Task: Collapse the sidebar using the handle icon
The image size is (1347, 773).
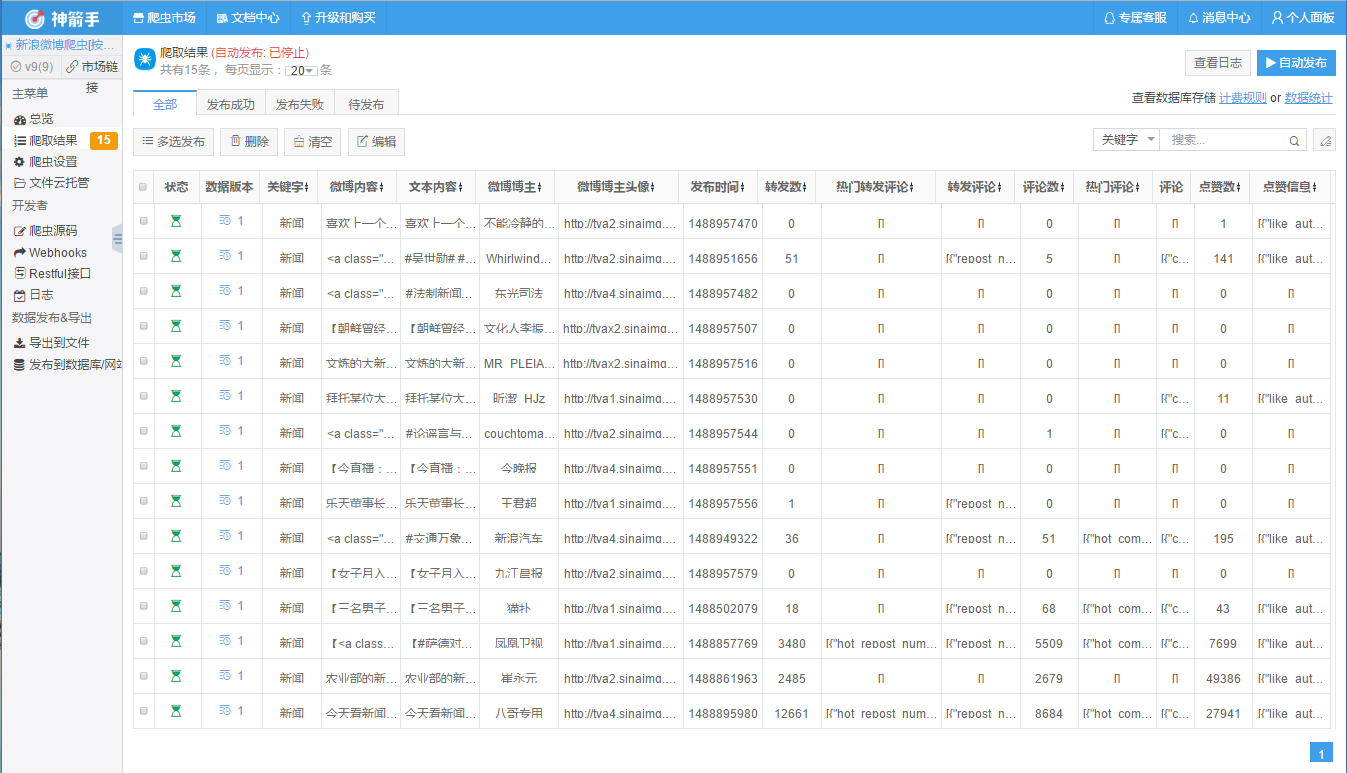Action: tap(117, 238)
